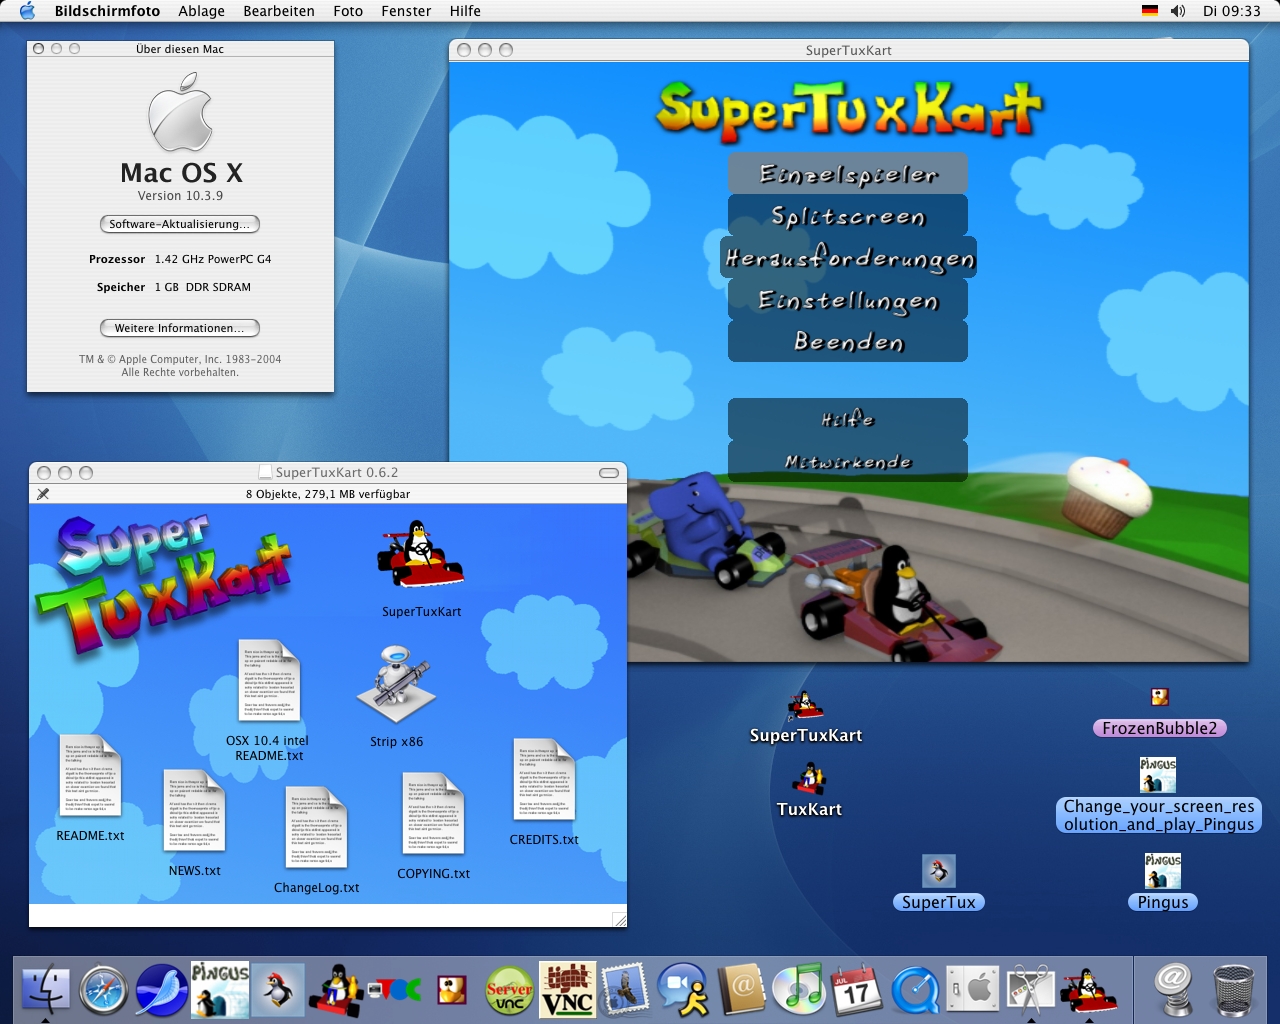Open the Bearbeiten menu

pos(279,11)
